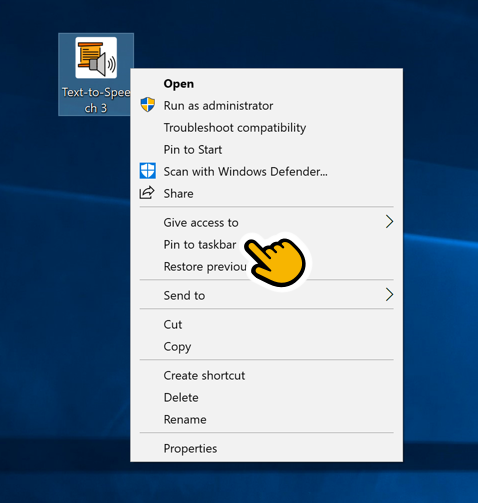Screen dimensions: 478x503
Task: Click the shield icon beside Run as administrator
Action: pyautogui.click(x=147, y=105)
